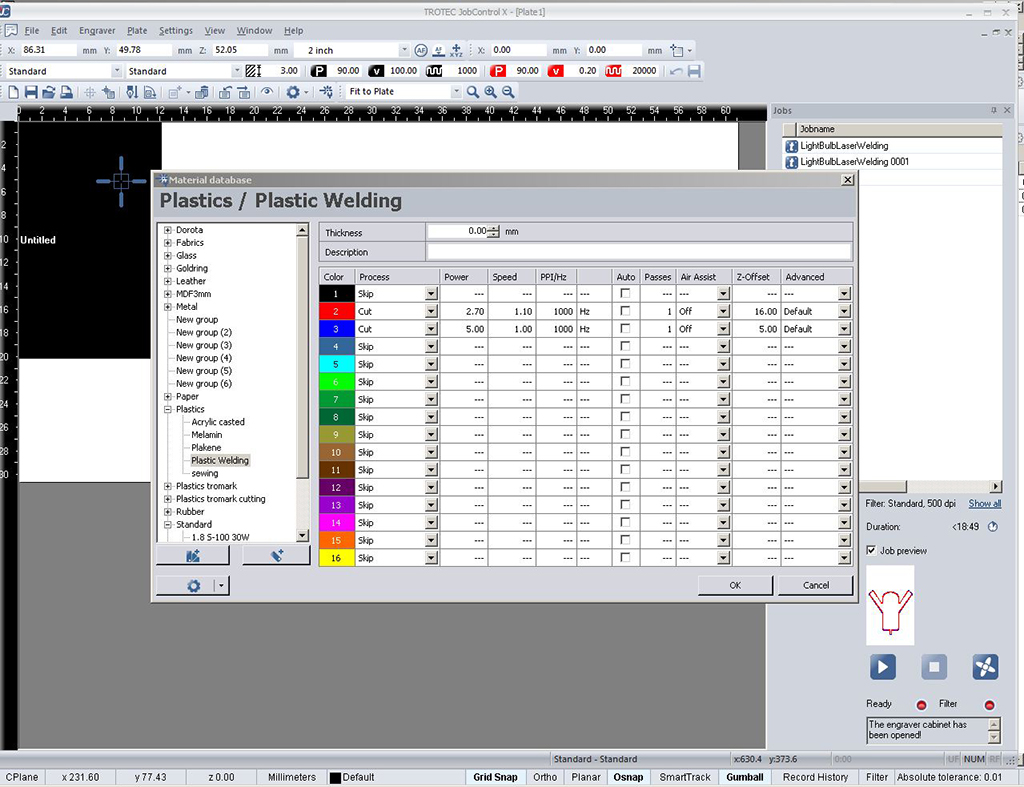Tick the Auto checkbox for color 5
The height and width of the screenshot is (787, 1024).
(625, 364)
